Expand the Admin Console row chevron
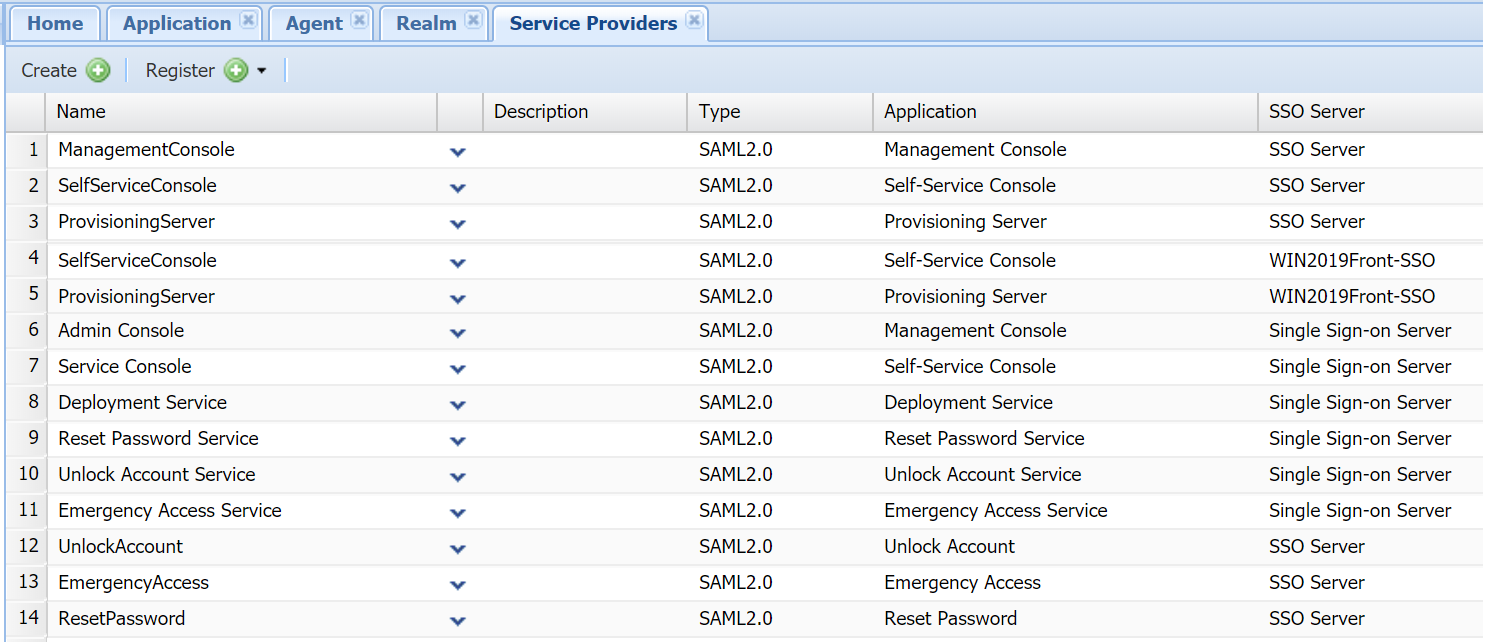Viewport: 1490px width, 642px height. (458, 333)
